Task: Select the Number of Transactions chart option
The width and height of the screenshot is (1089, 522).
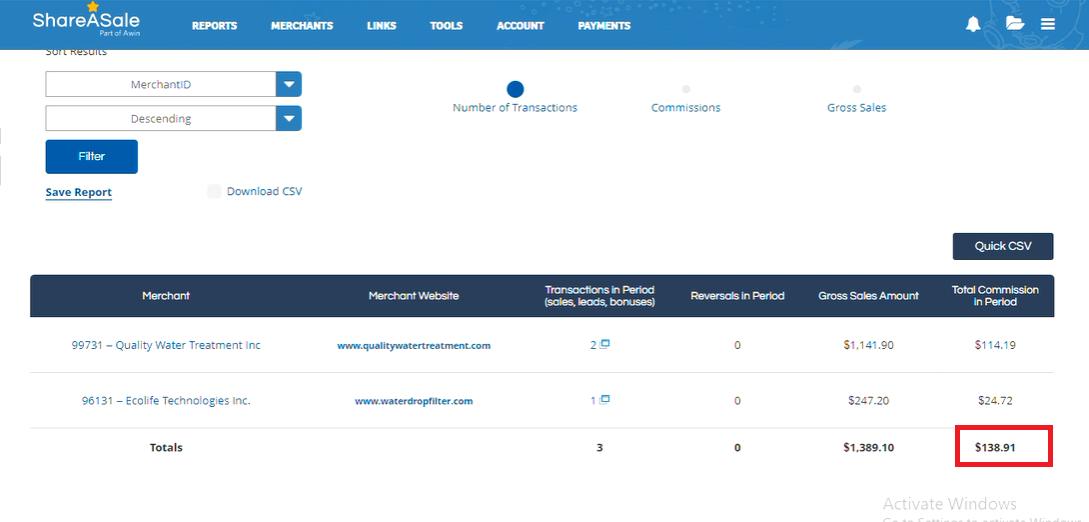Action: point(515,89)
